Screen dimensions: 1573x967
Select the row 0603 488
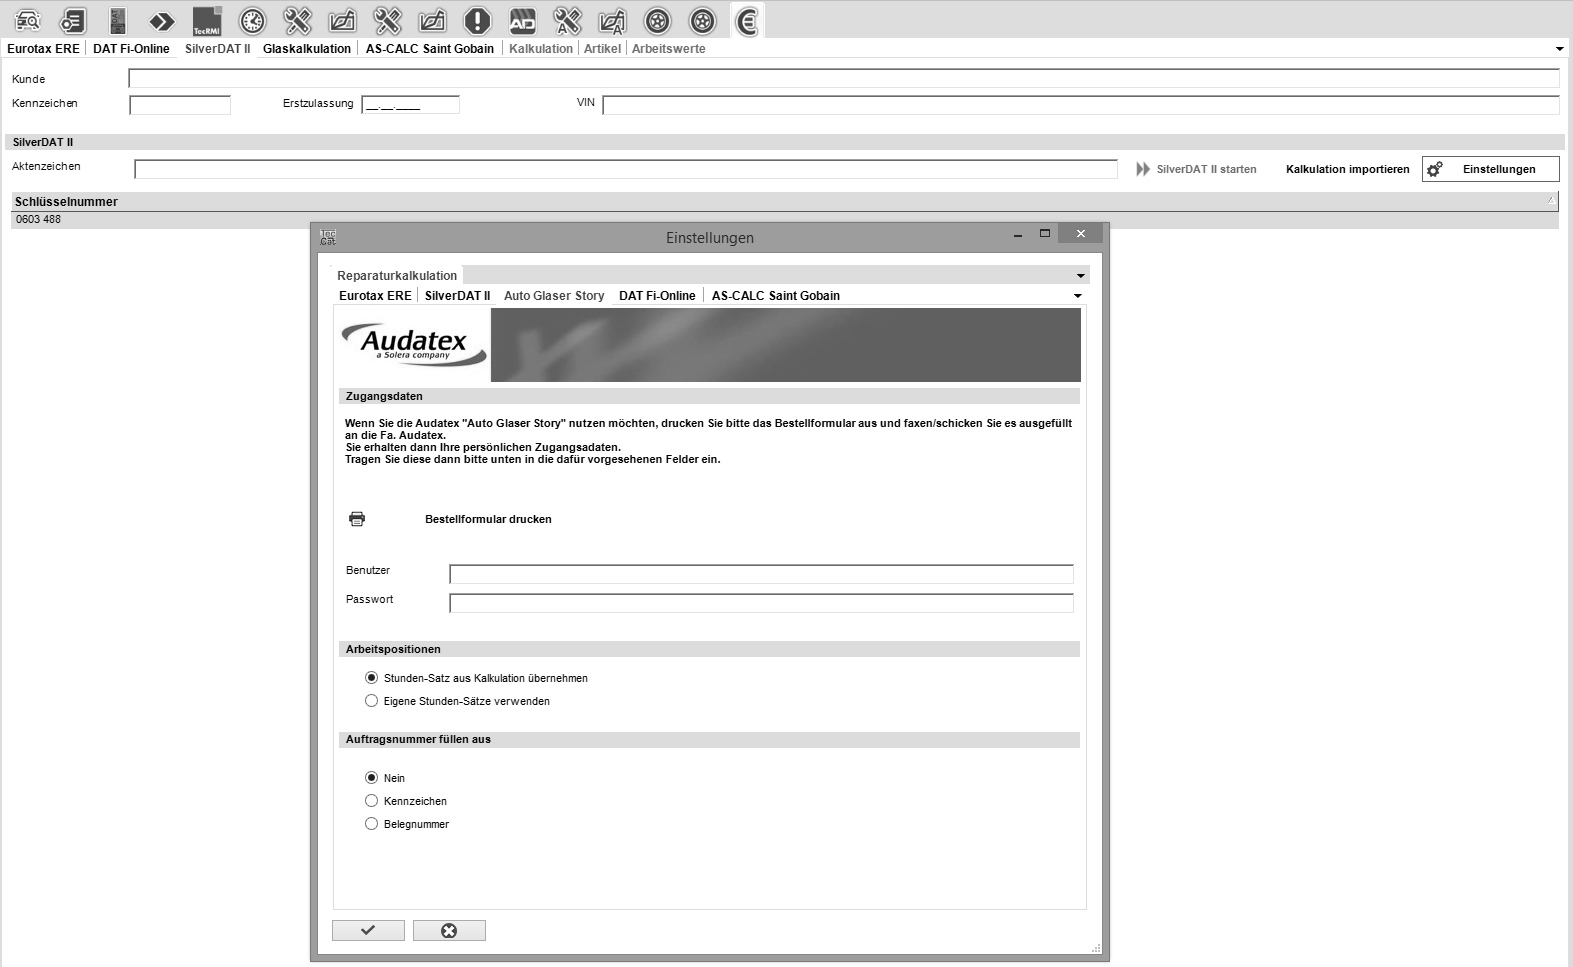785,220
